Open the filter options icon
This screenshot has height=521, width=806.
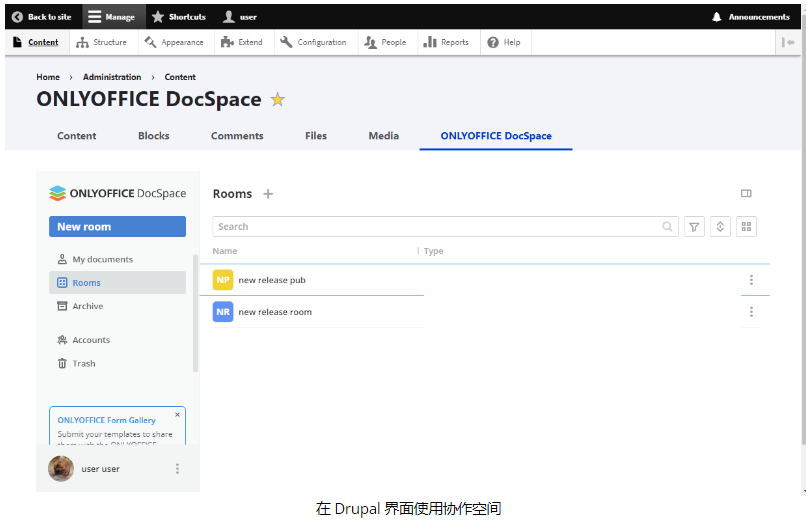pyautogui.click(x=694, y=227)
